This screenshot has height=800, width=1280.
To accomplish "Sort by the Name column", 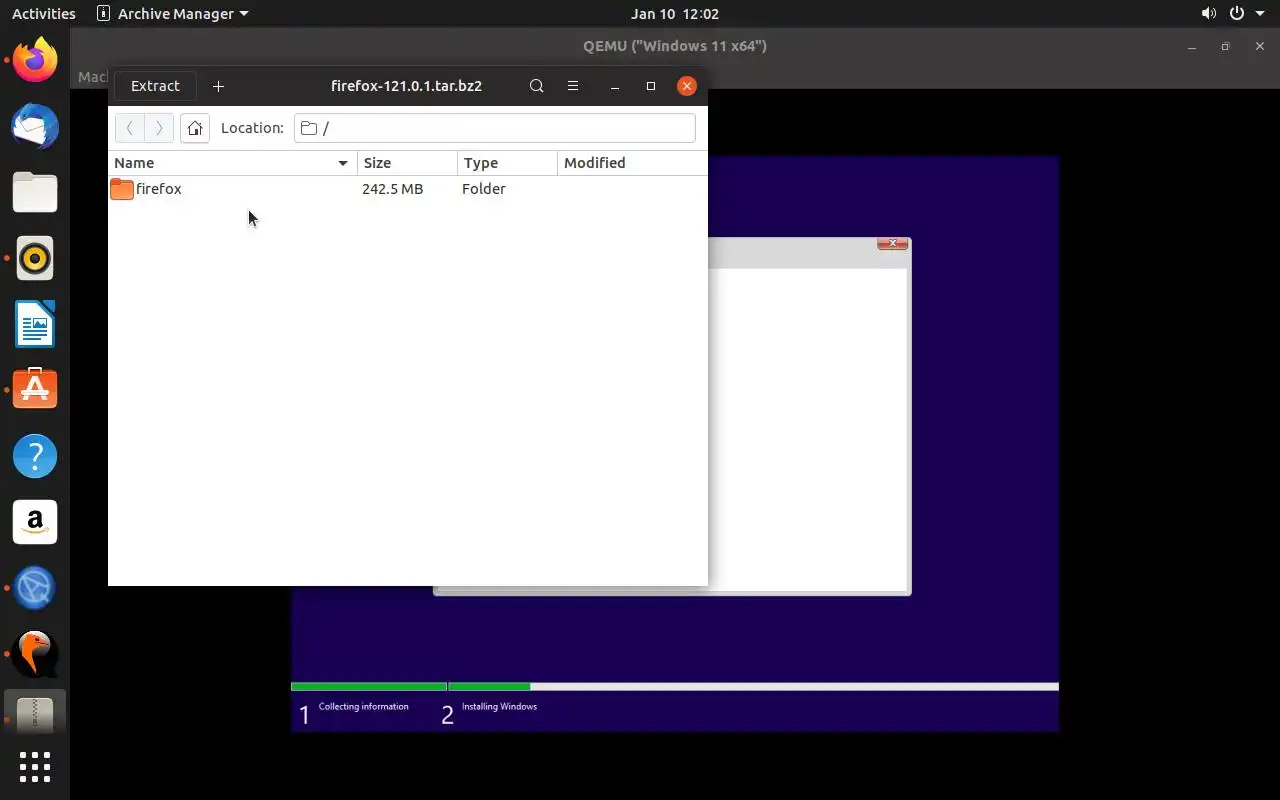I will [x=232, y=163].
